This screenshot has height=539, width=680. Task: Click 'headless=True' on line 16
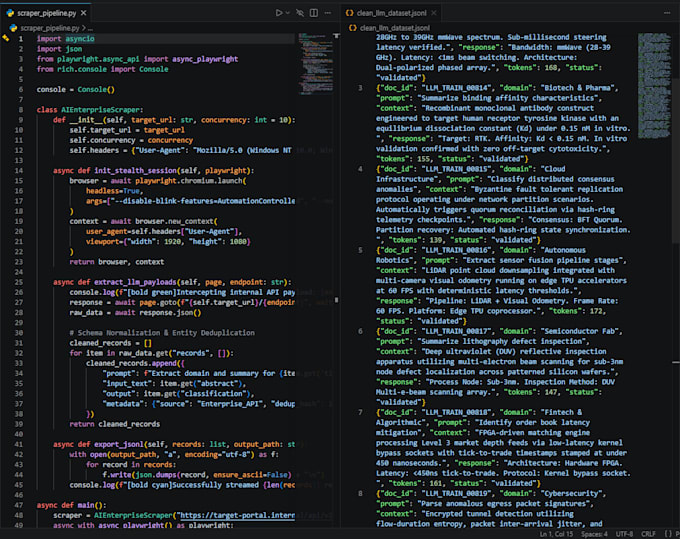(x=114, y=191)
